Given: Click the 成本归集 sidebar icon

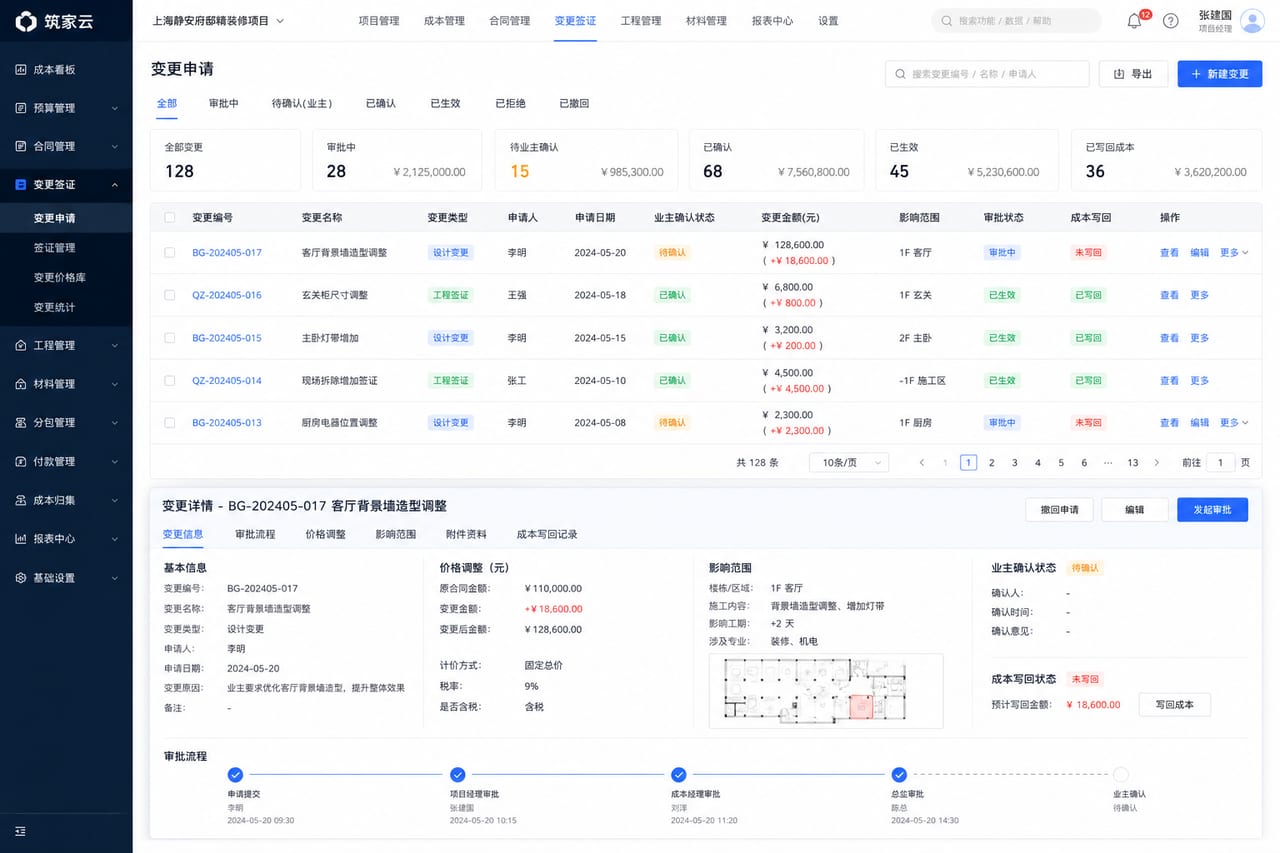Looking at the screenshot, I should (x=21, y=500).
